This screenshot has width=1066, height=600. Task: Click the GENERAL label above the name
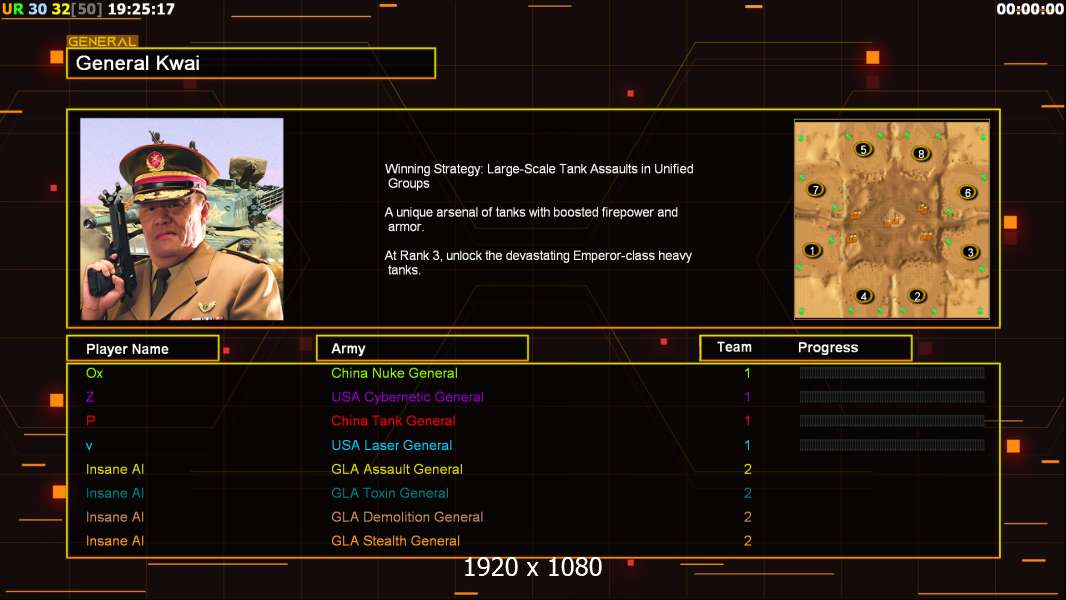tap(102, 41)
